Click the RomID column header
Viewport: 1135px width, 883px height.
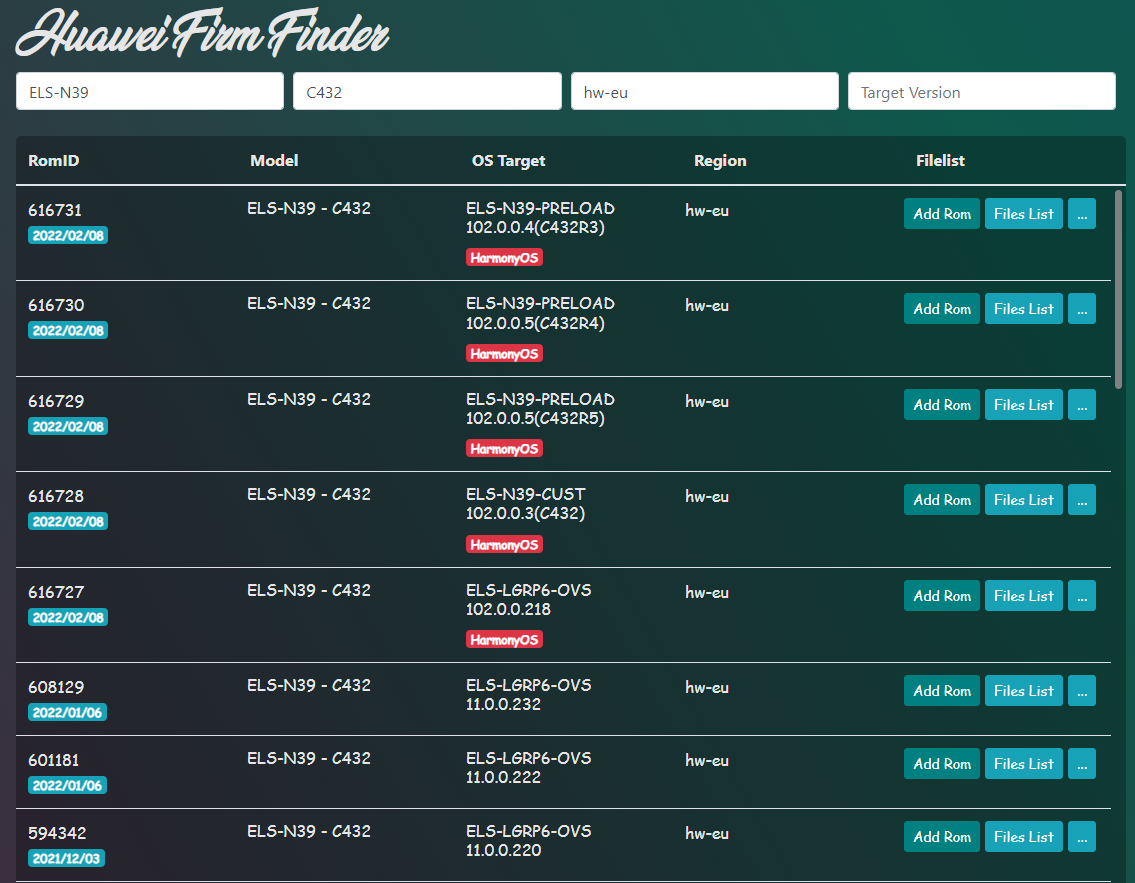pyautogui.click(x=54, y=161)
